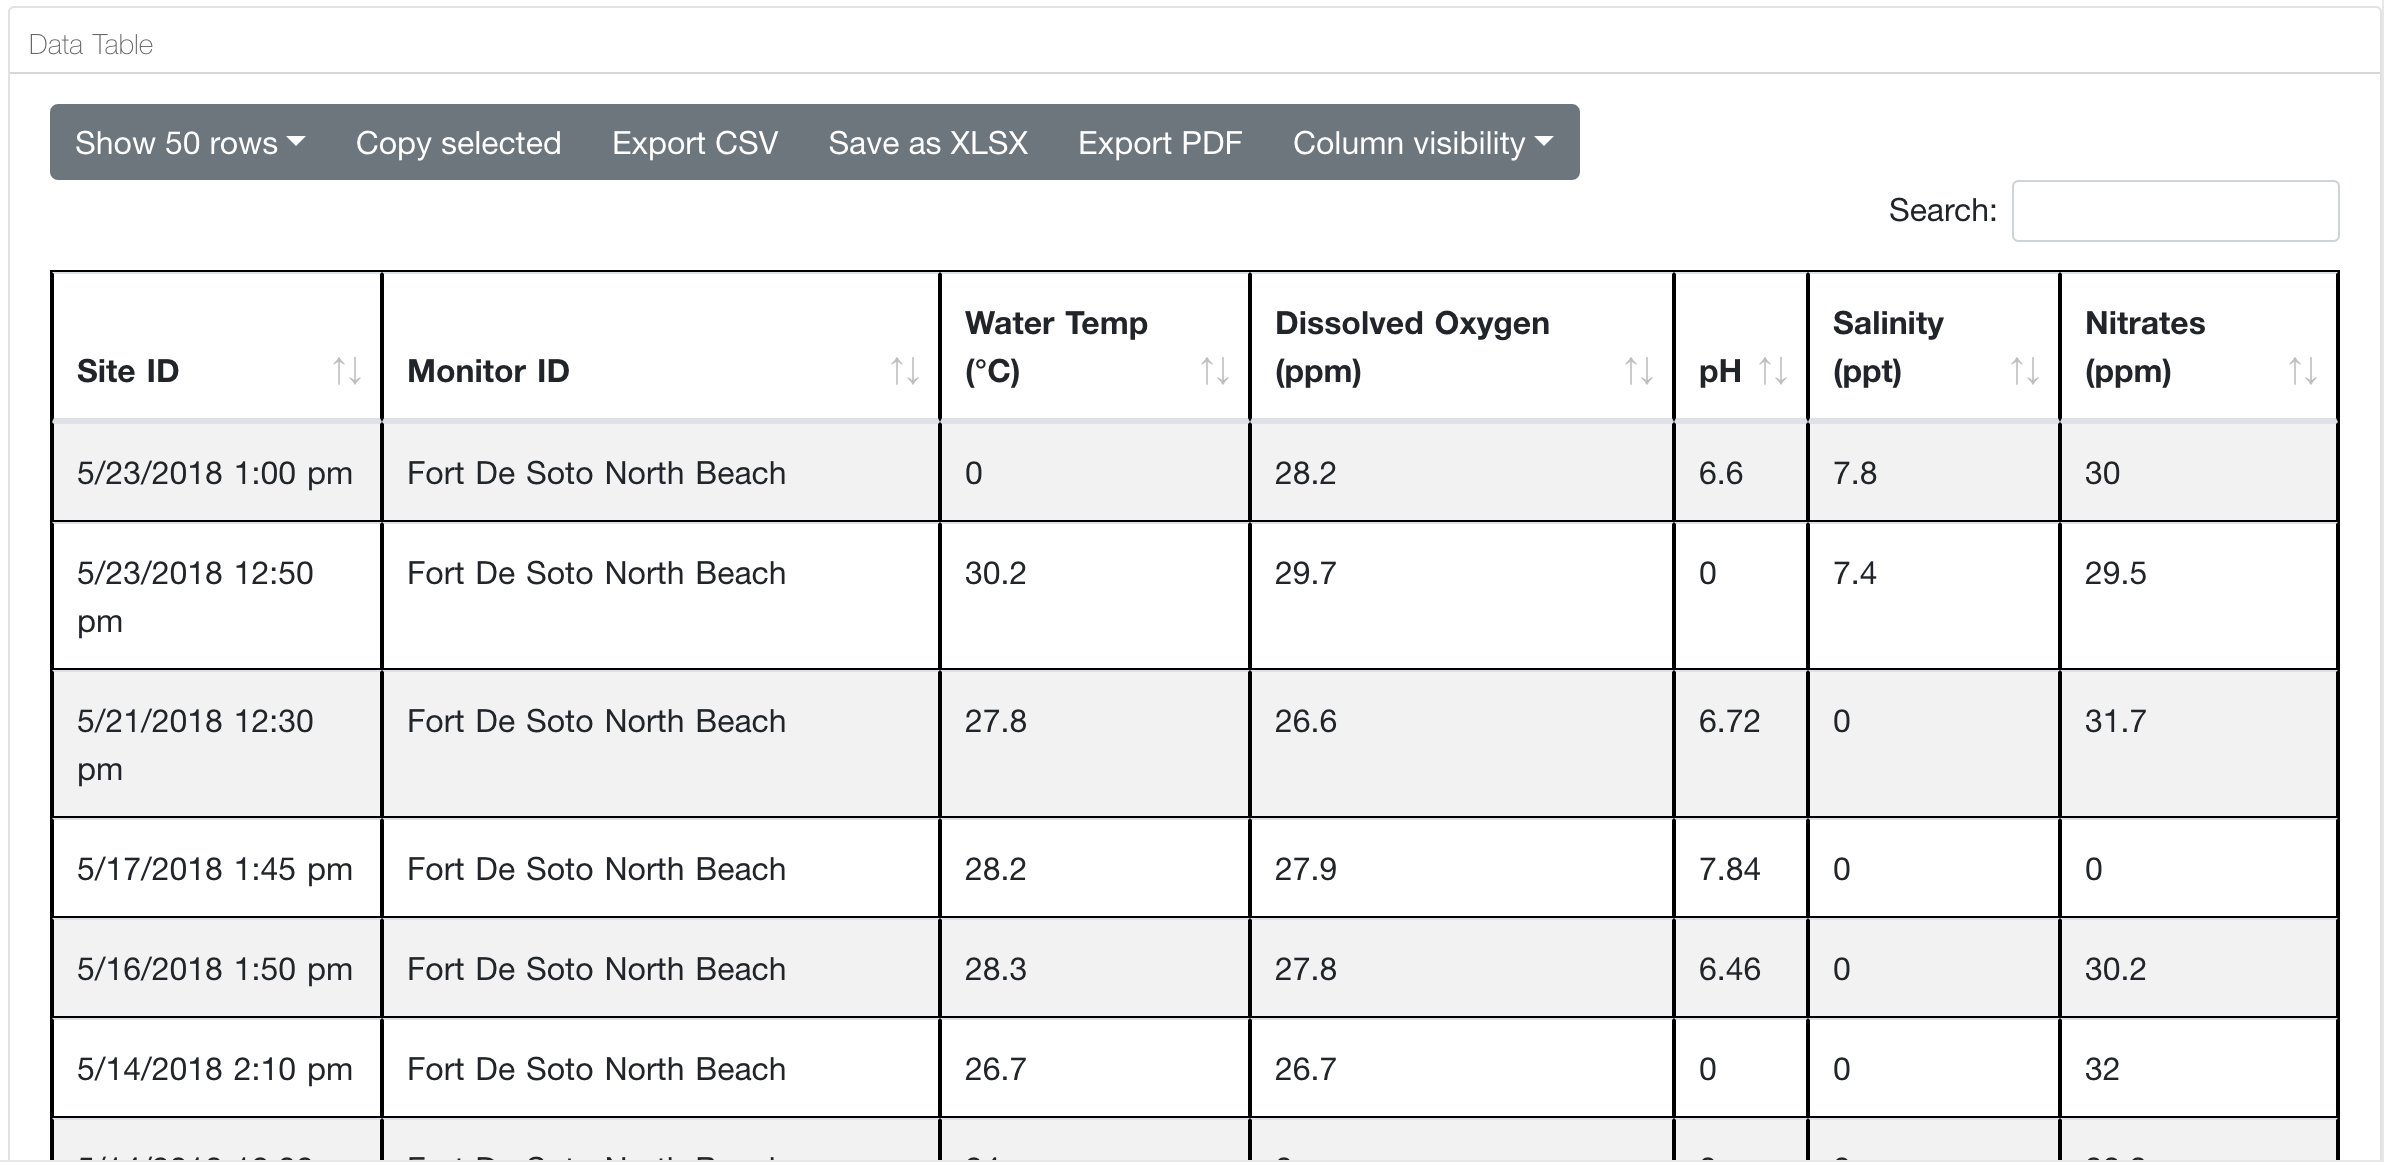Select the 5/23/2018 1:00 pm row

coord(215,473)
